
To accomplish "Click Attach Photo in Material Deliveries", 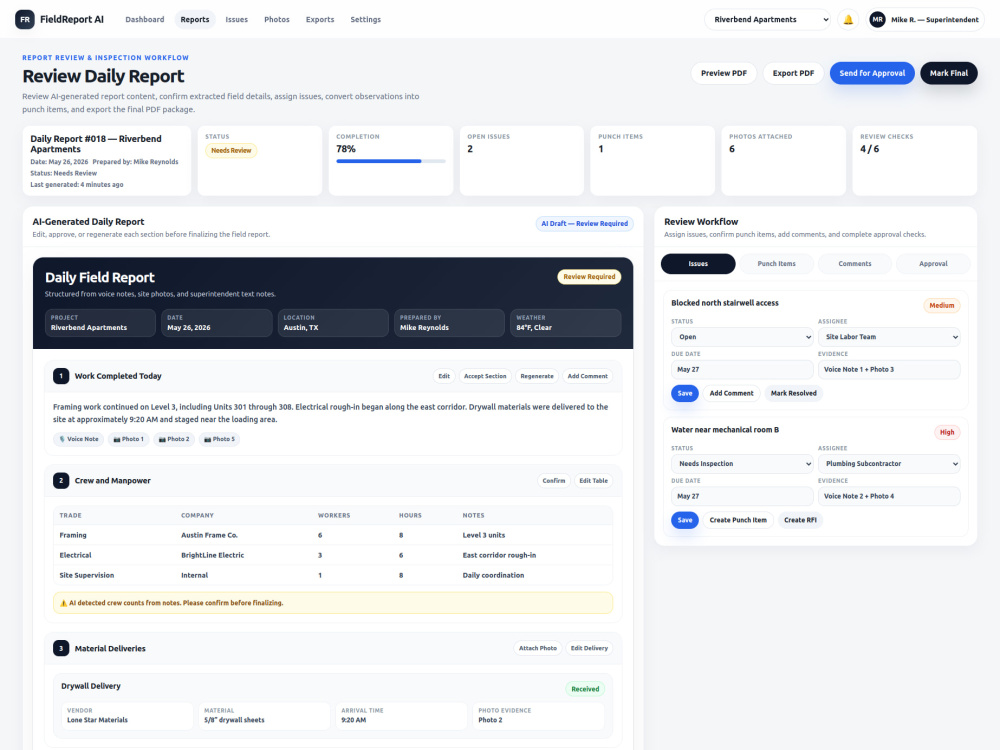I will [x=538, y=649].
